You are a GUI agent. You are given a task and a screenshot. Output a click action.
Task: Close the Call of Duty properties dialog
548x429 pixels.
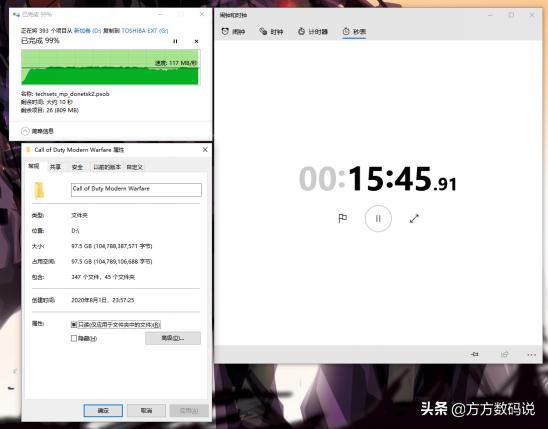point(205,150)
